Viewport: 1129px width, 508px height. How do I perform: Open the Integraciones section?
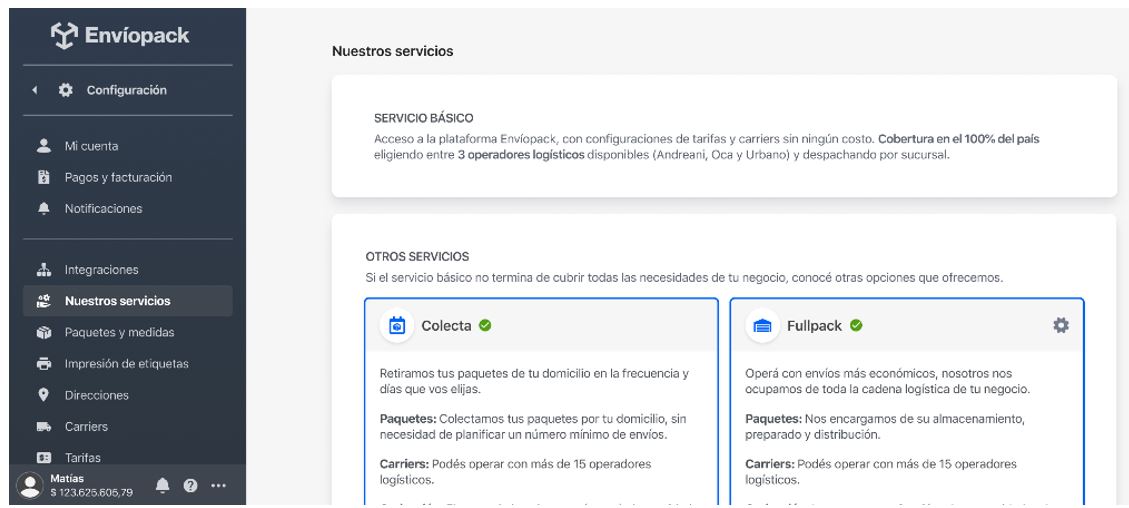[127, 270]
